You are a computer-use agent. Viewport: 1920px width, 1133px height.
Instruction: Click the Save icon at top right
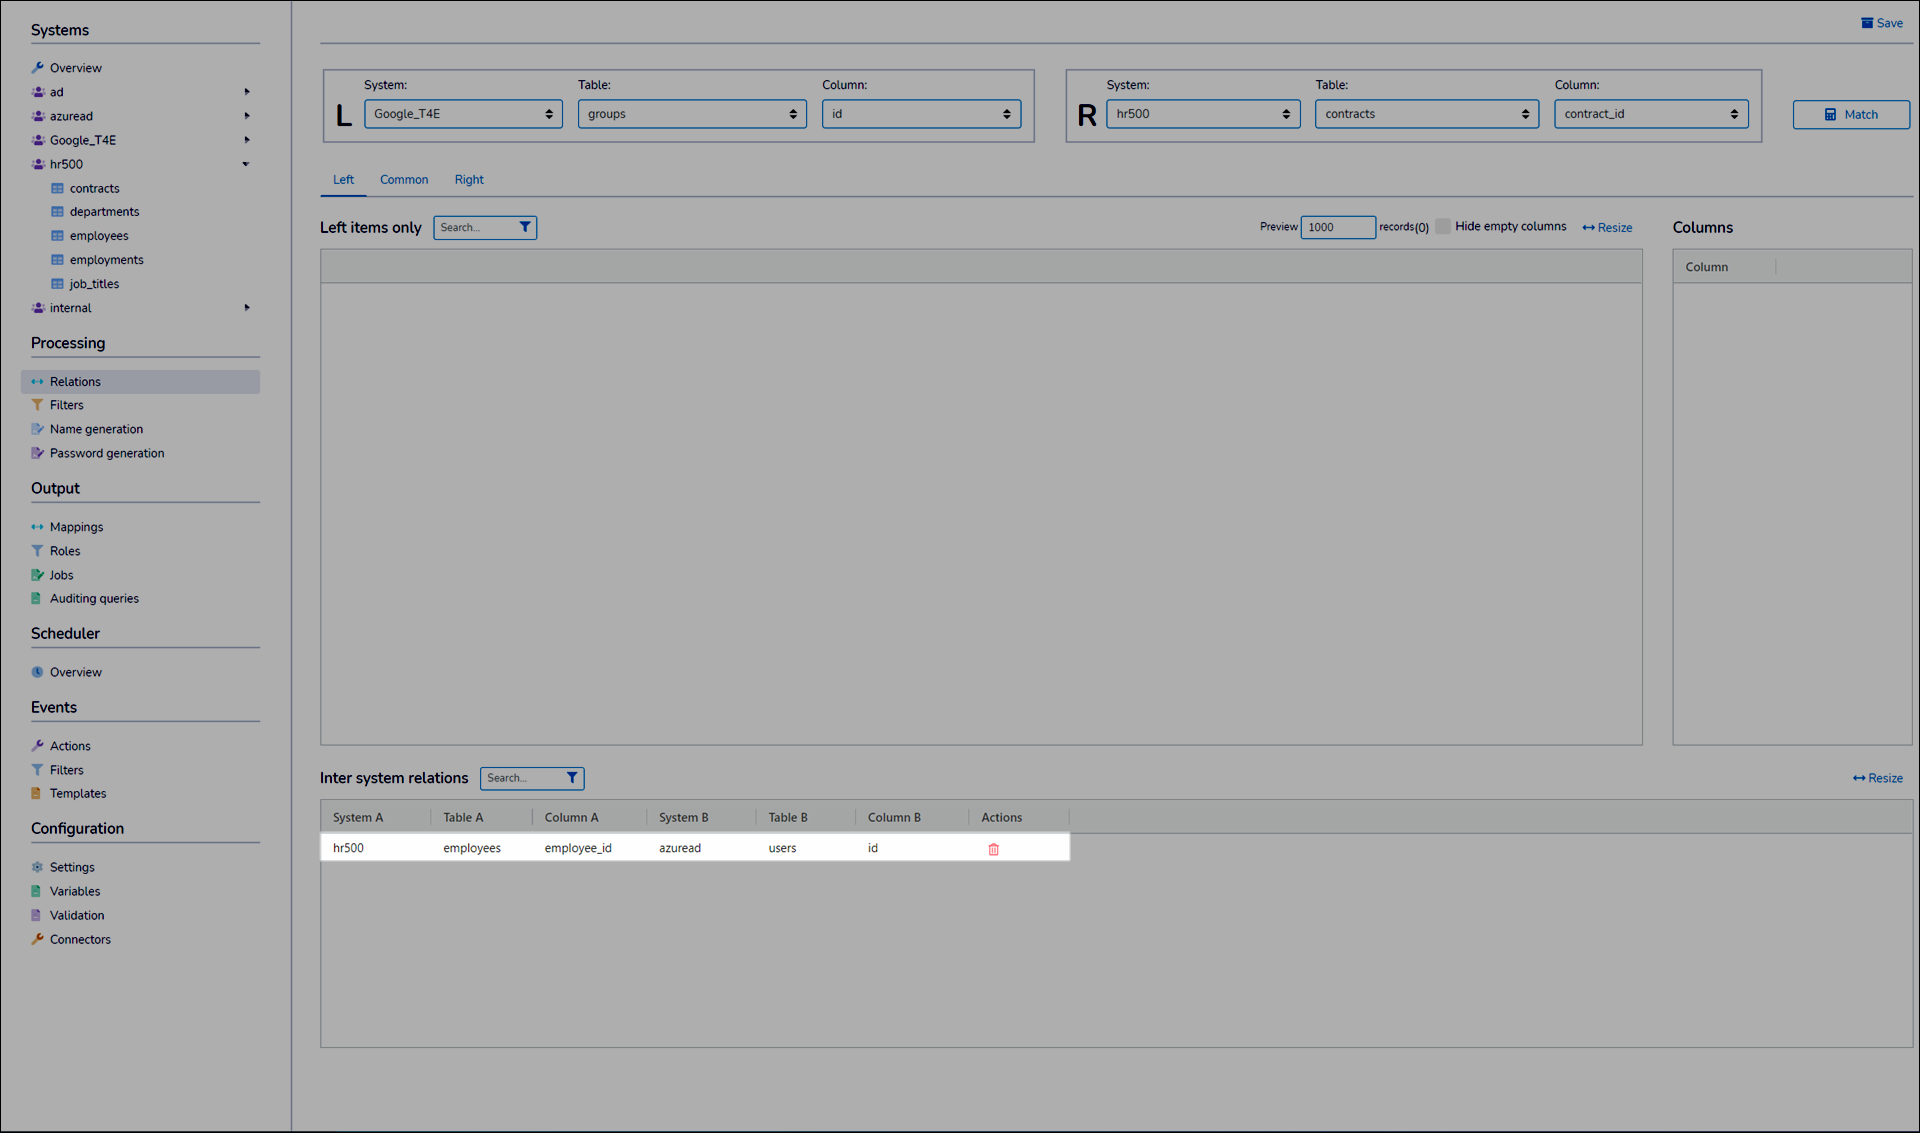coord(1867,23)
